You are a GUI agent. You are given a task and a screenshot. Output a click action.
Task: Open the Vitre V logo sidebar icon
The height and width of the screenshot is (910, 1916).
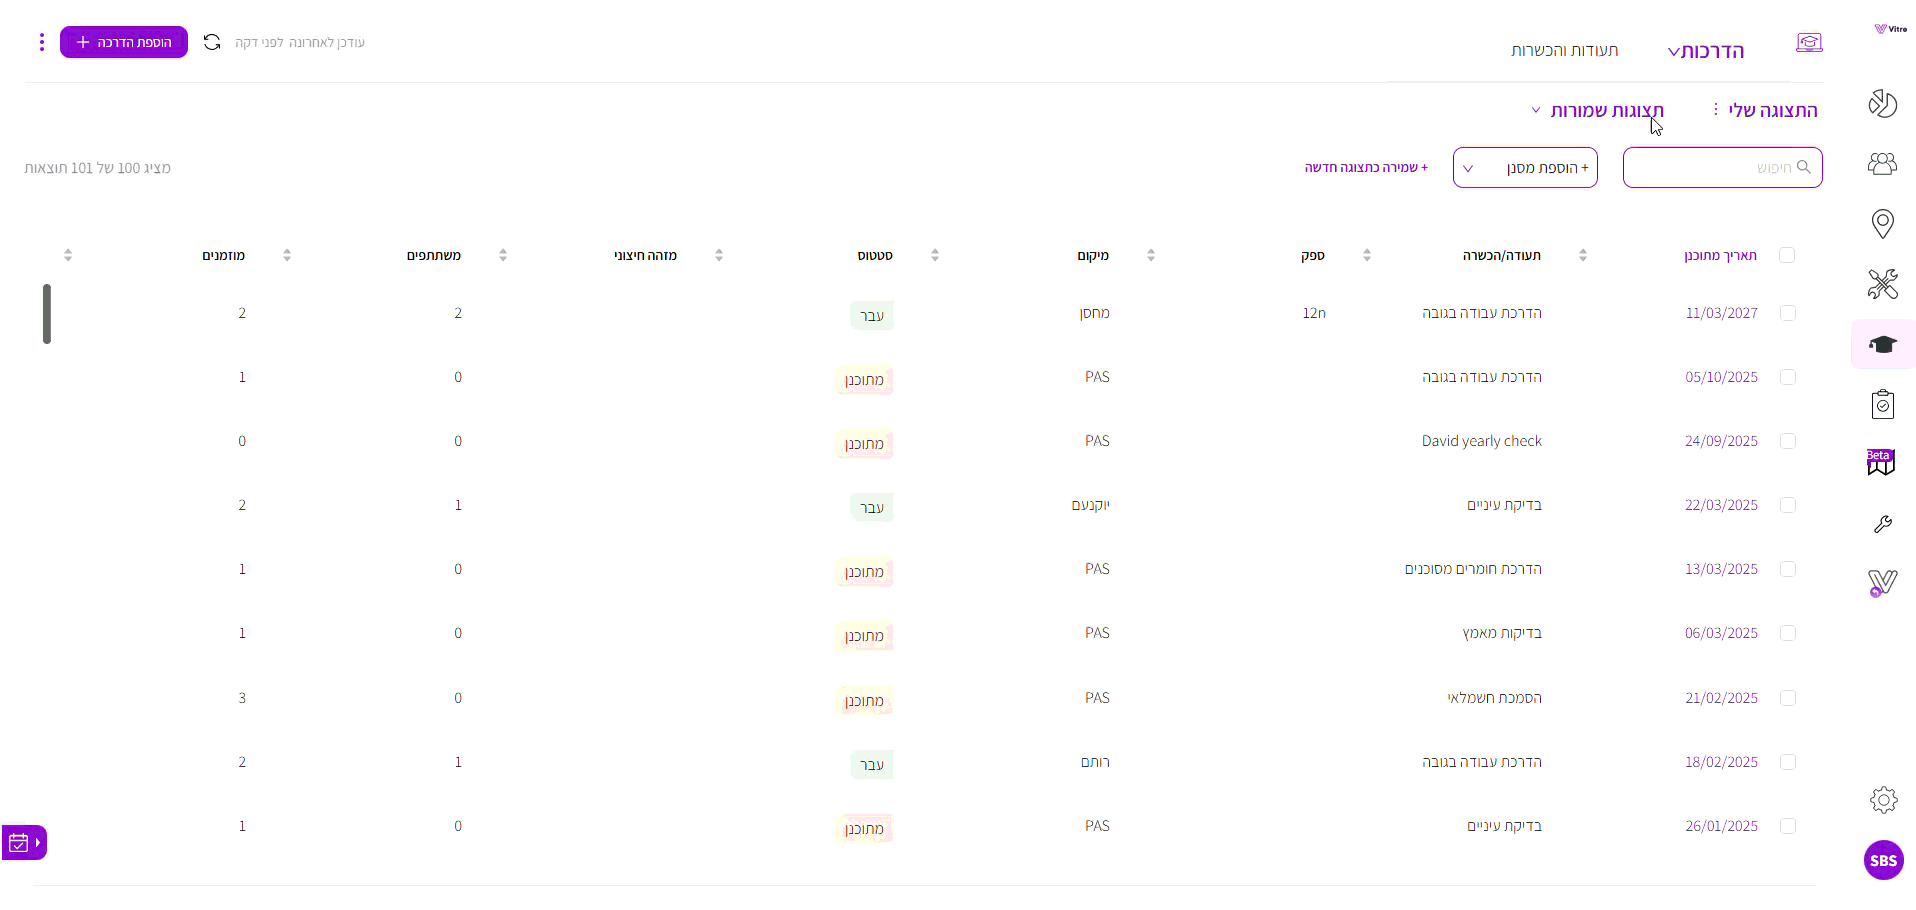(x=1883, y=583)
